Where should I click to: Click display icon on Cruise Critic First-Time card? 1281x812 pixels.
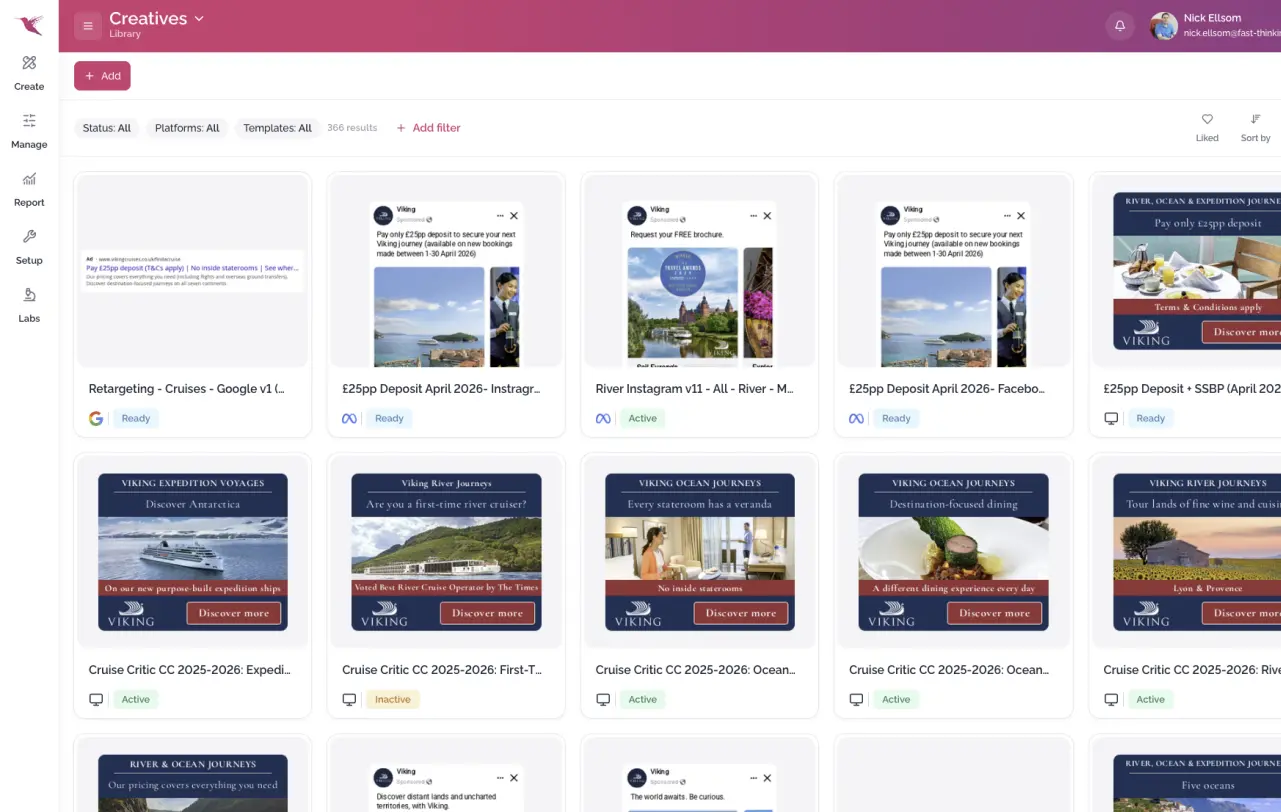pyautogui.click(x=350, y=699)
